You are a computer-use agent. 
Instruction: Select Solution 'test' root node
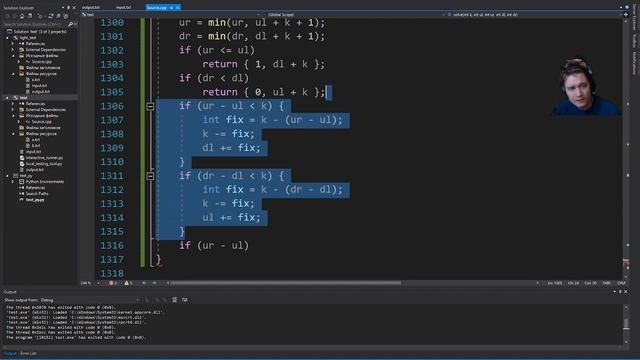tap(40, 31)
